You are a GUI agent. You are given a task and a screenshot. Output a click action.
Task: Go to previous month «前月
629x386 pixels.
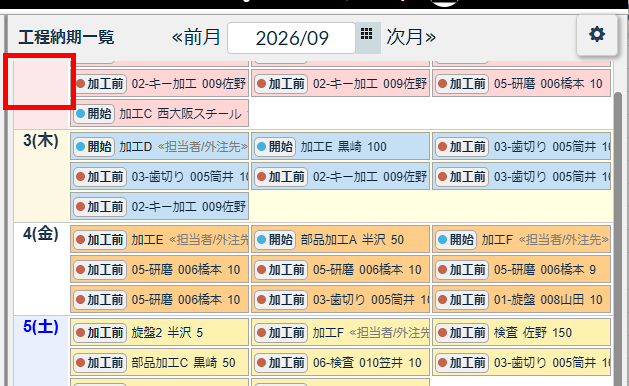click(196, 37)
